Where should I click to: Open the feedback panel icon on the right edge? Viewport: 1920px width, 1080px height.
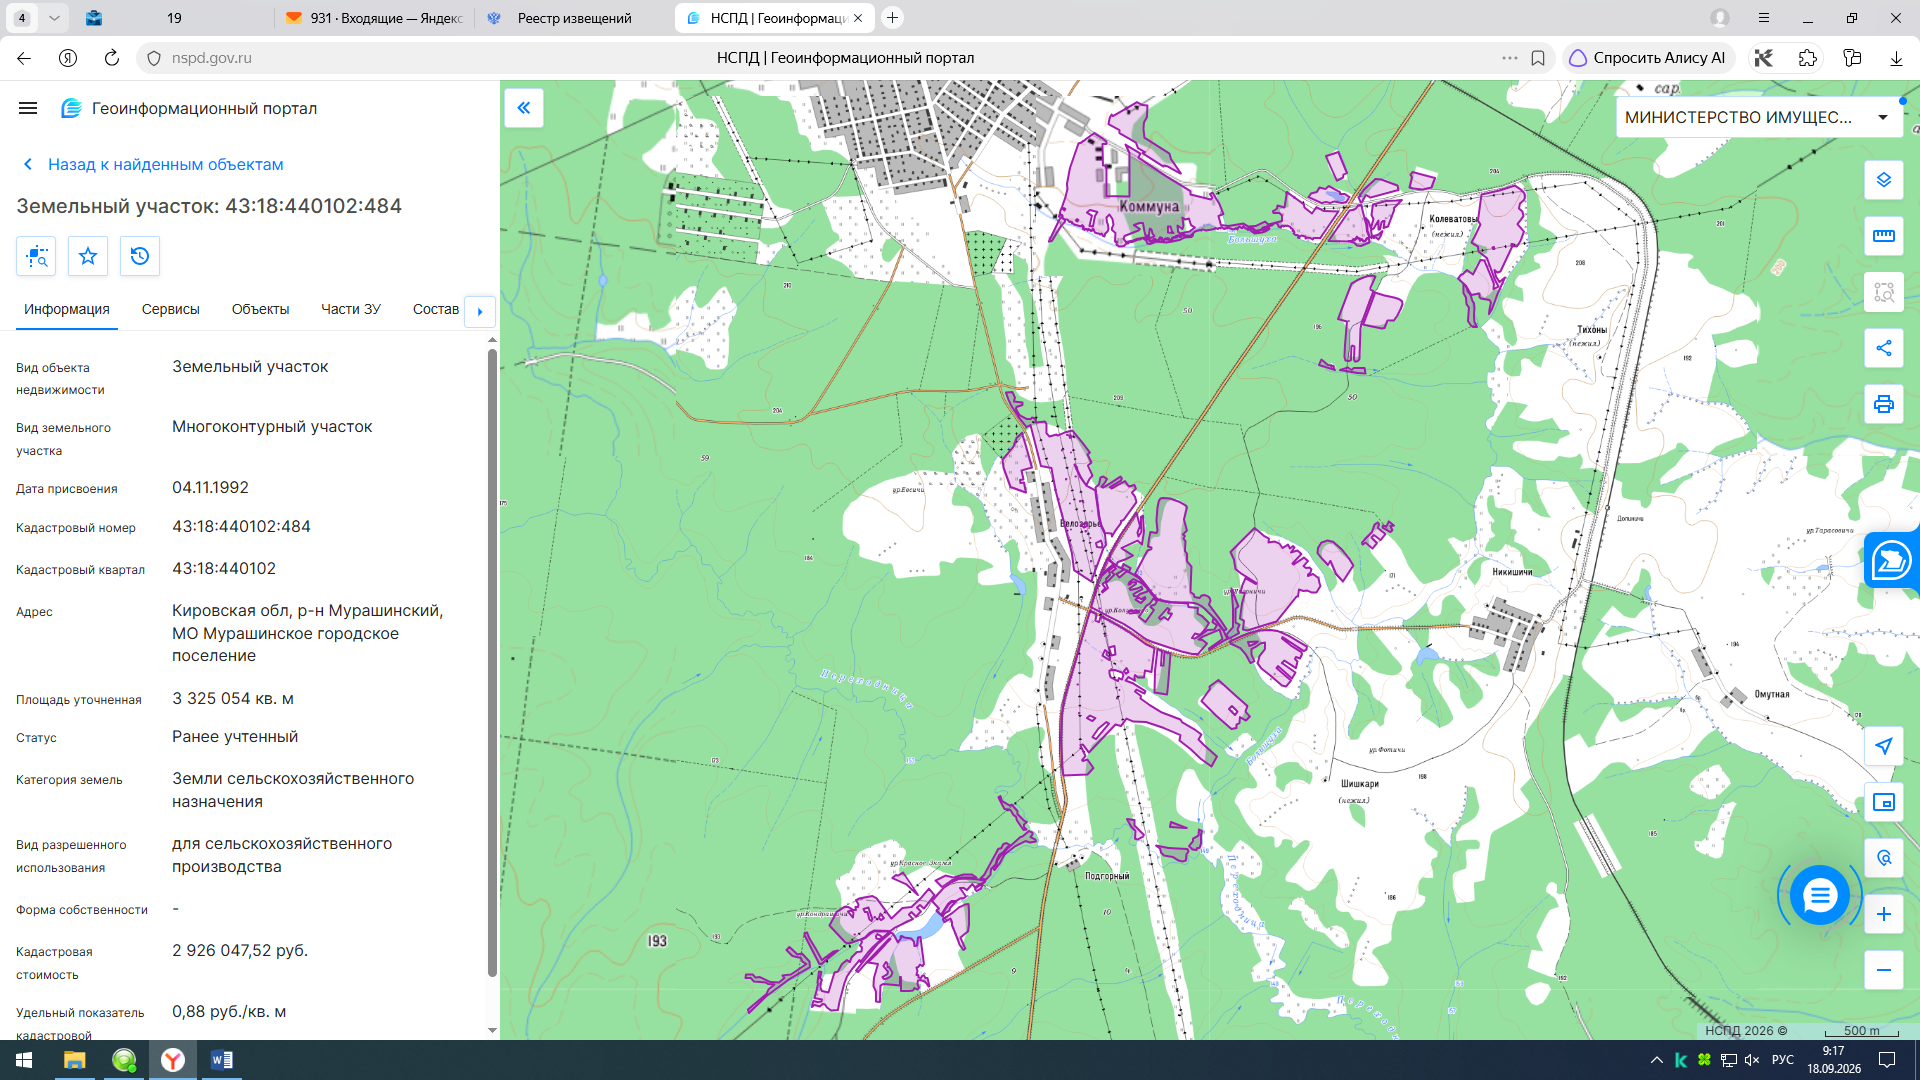point(1892,560)
